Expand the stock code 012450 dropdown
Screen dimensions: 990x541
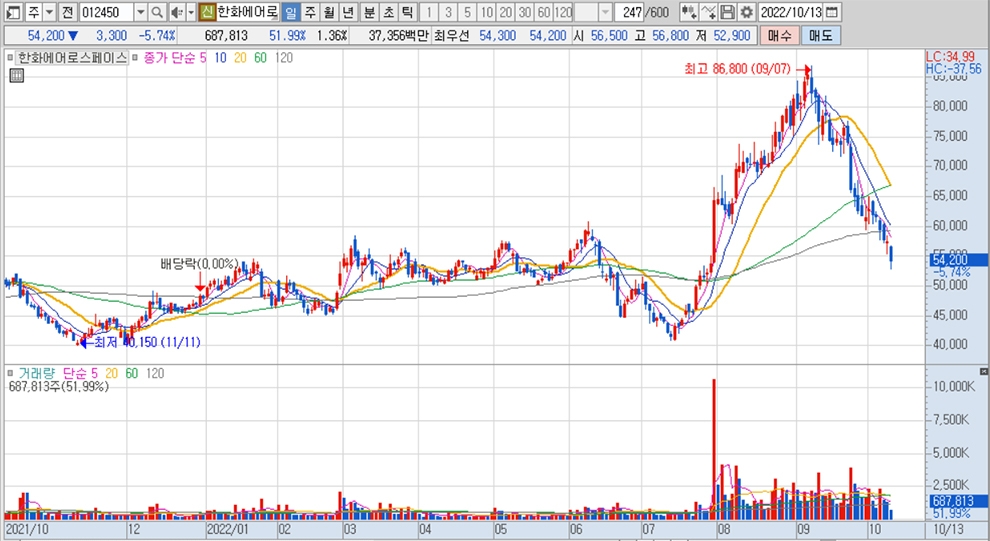coord(139,12)
